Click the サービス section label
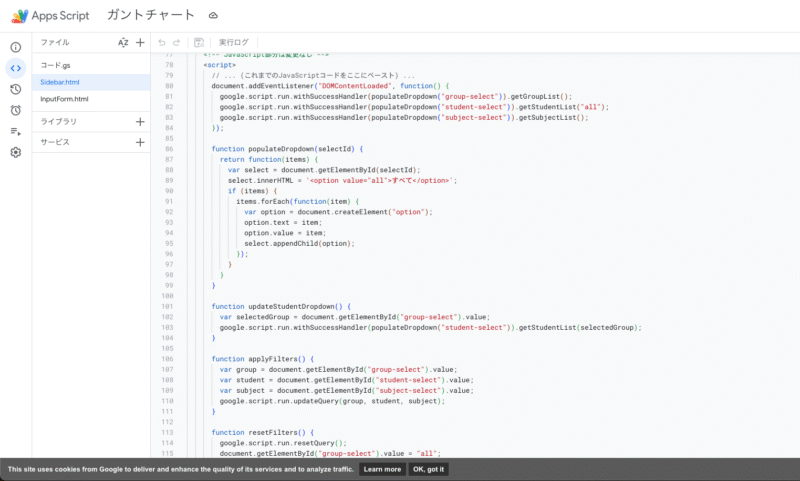 (55, 142)
